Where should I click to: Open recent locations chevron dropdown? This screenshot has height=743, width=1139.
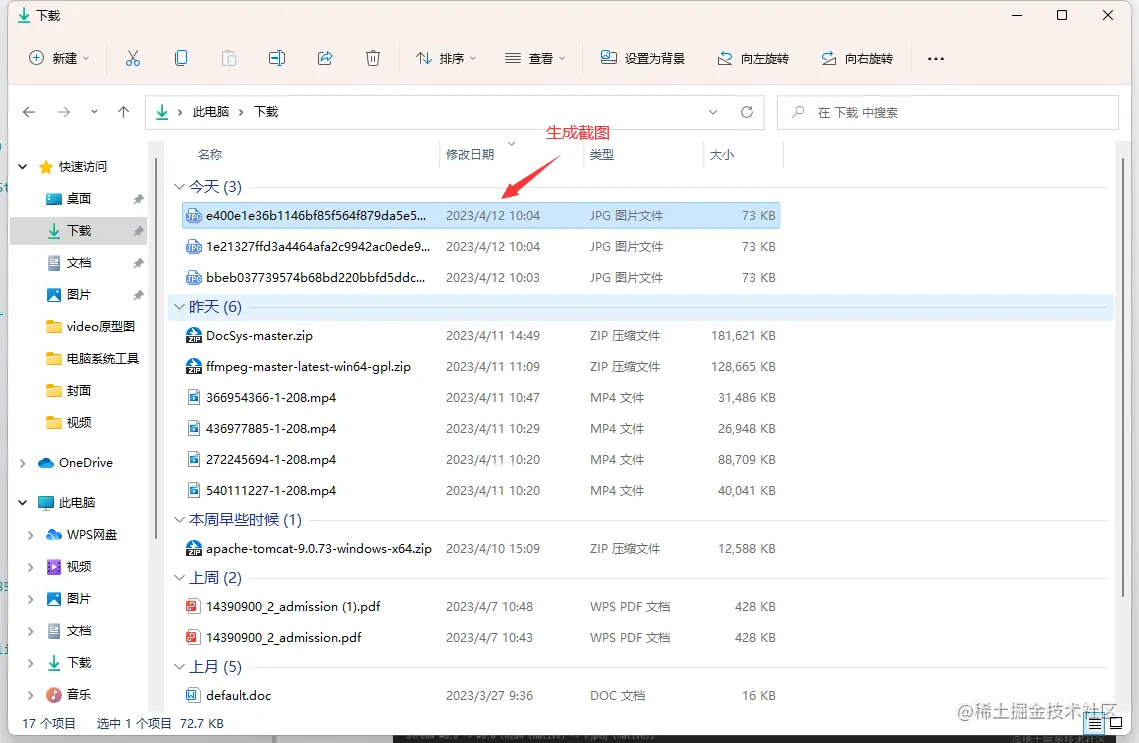pyautogui.click(x=94, y=112)
